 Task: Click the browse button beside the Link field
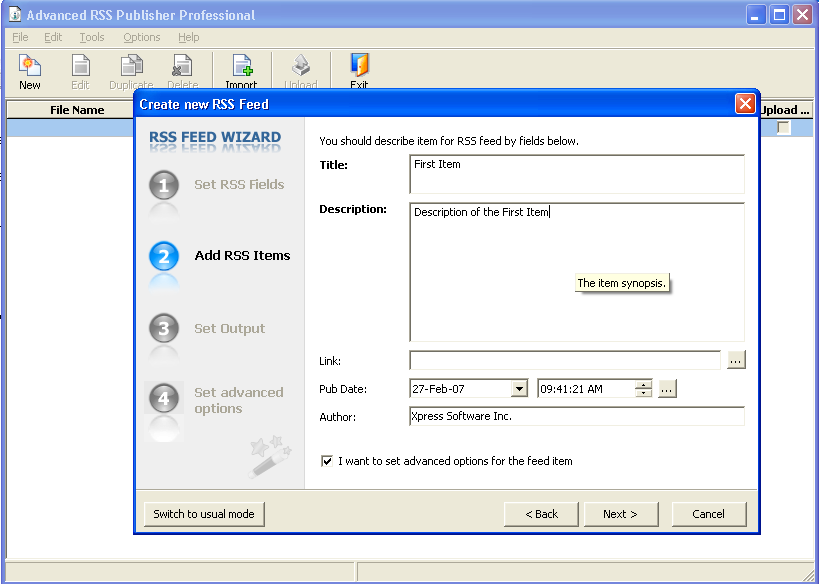click(736, 360)
